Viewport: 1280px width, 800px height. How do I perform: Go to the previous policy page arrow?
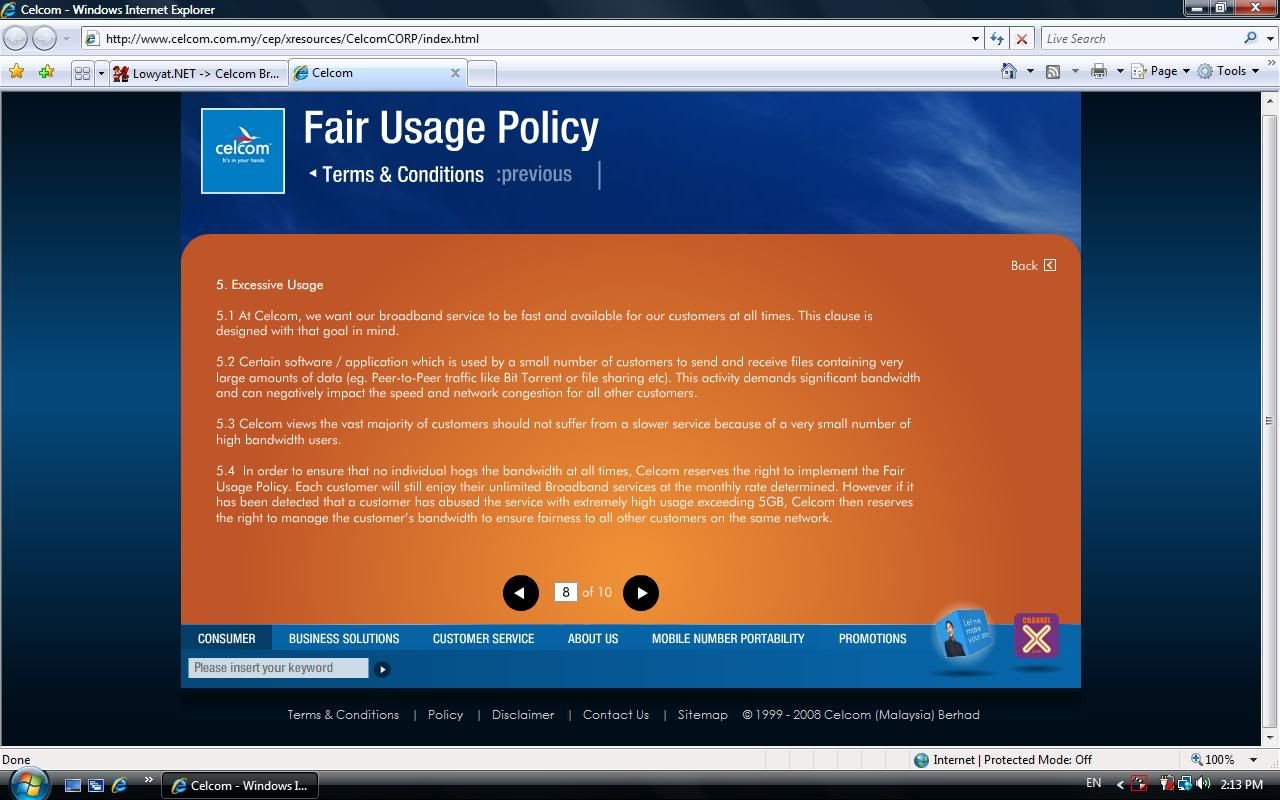tap(520, 593)
